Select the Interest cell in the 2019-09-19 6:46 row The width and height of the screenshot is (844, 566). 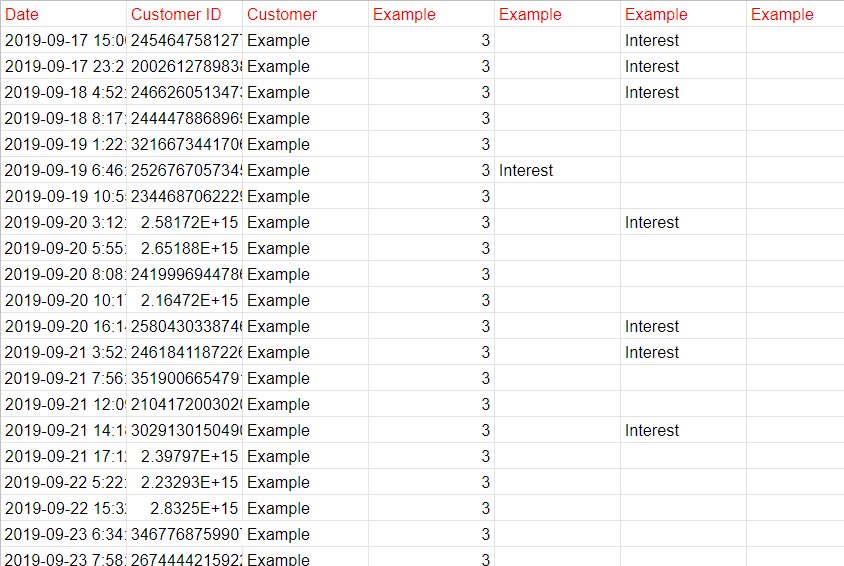(x=556, y=170)
